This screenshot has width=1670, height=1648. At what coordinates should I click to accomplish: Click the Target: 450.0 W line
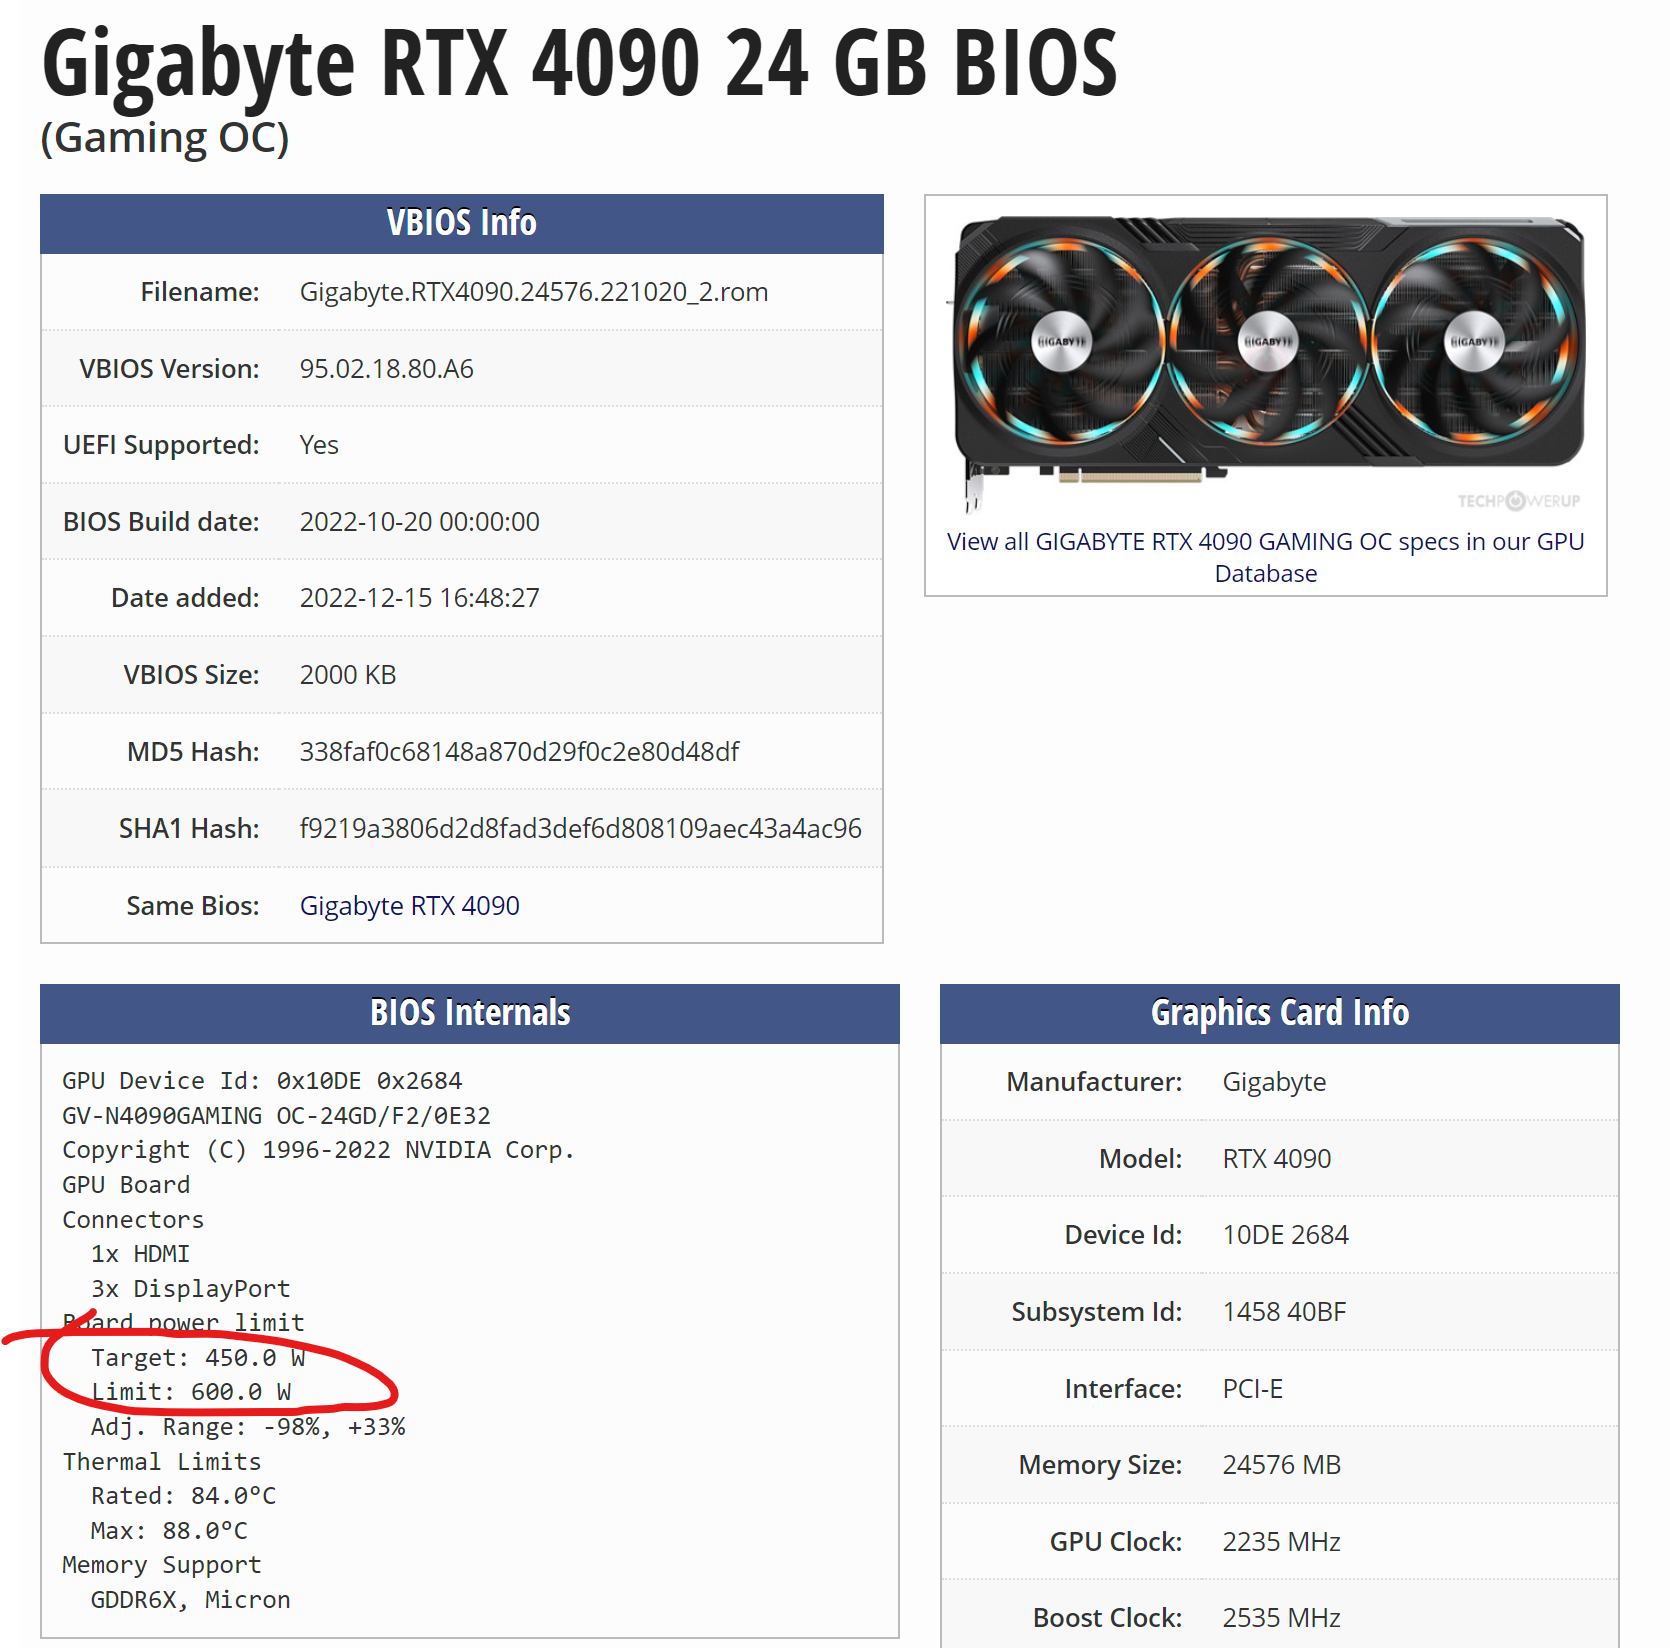(197, 1358)
